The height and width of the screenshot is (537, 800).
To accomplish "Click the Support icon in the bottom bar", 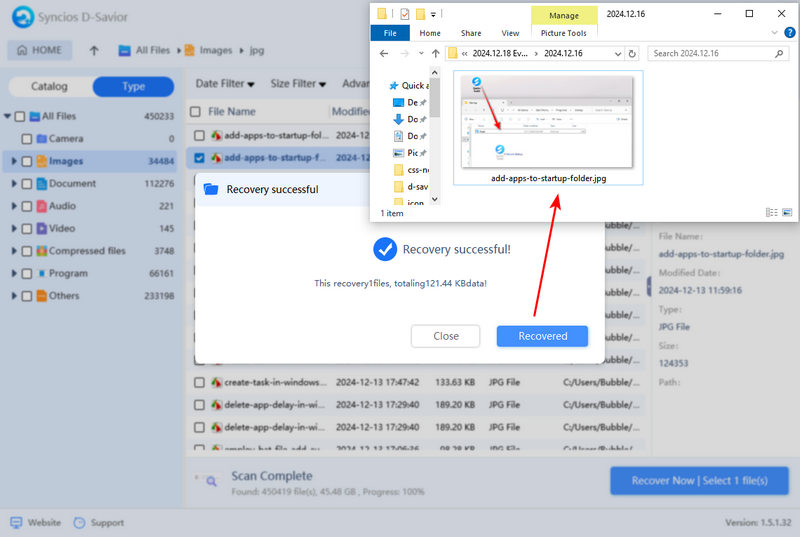I will 81,522.
